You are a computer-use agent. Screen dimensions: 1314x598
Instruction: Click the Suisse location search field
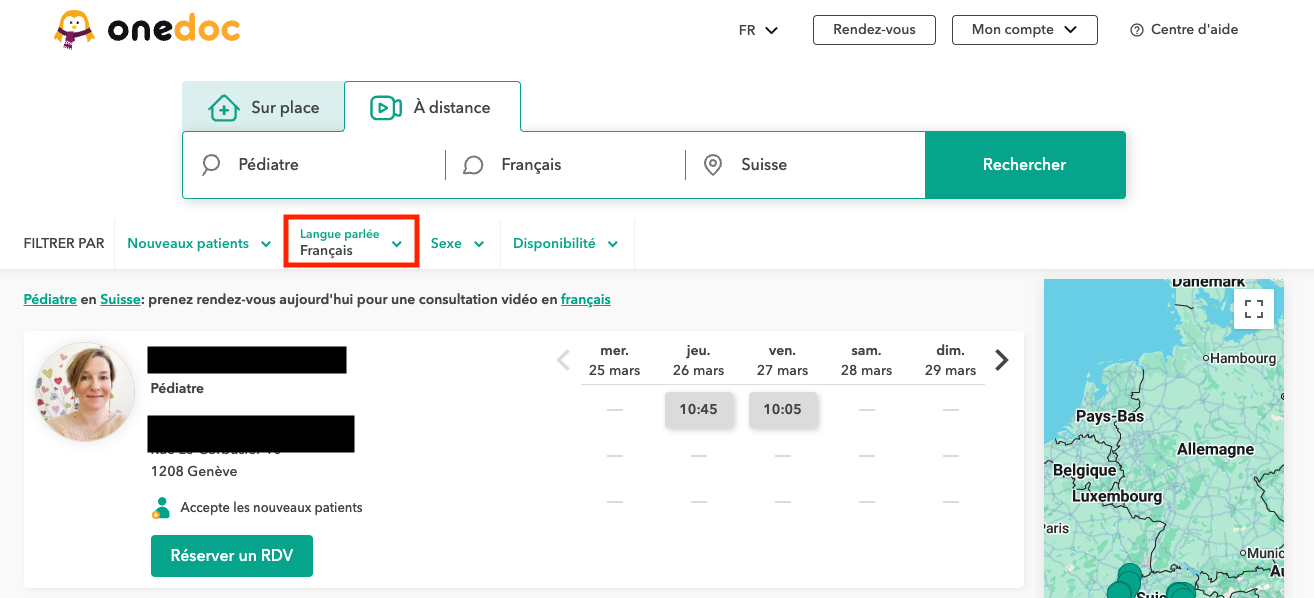805,165
